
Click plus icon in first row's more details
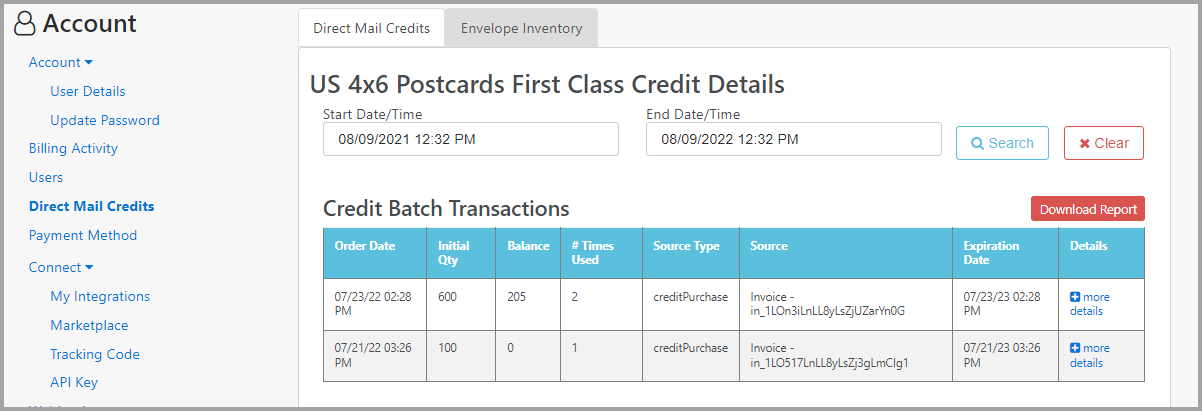[1075, 297]
